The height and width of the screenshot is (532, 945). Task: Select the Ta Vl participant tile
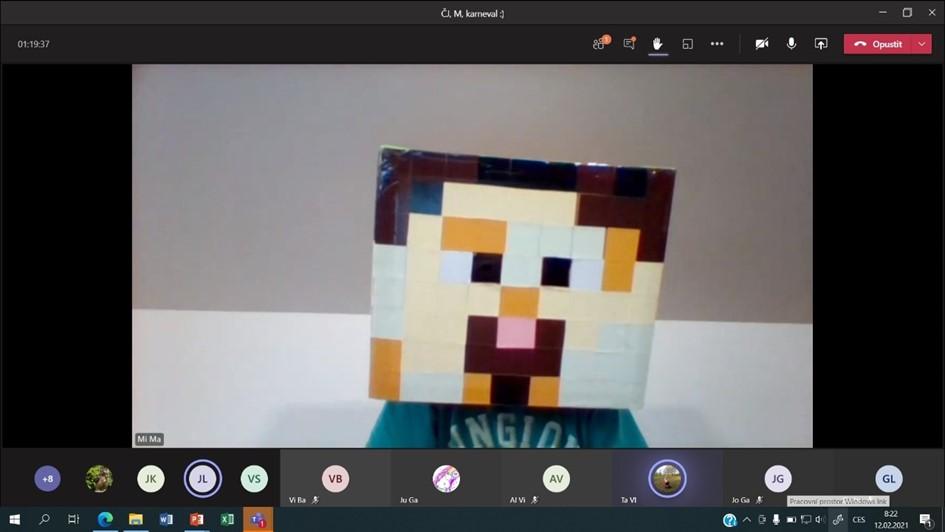(667, 479)
